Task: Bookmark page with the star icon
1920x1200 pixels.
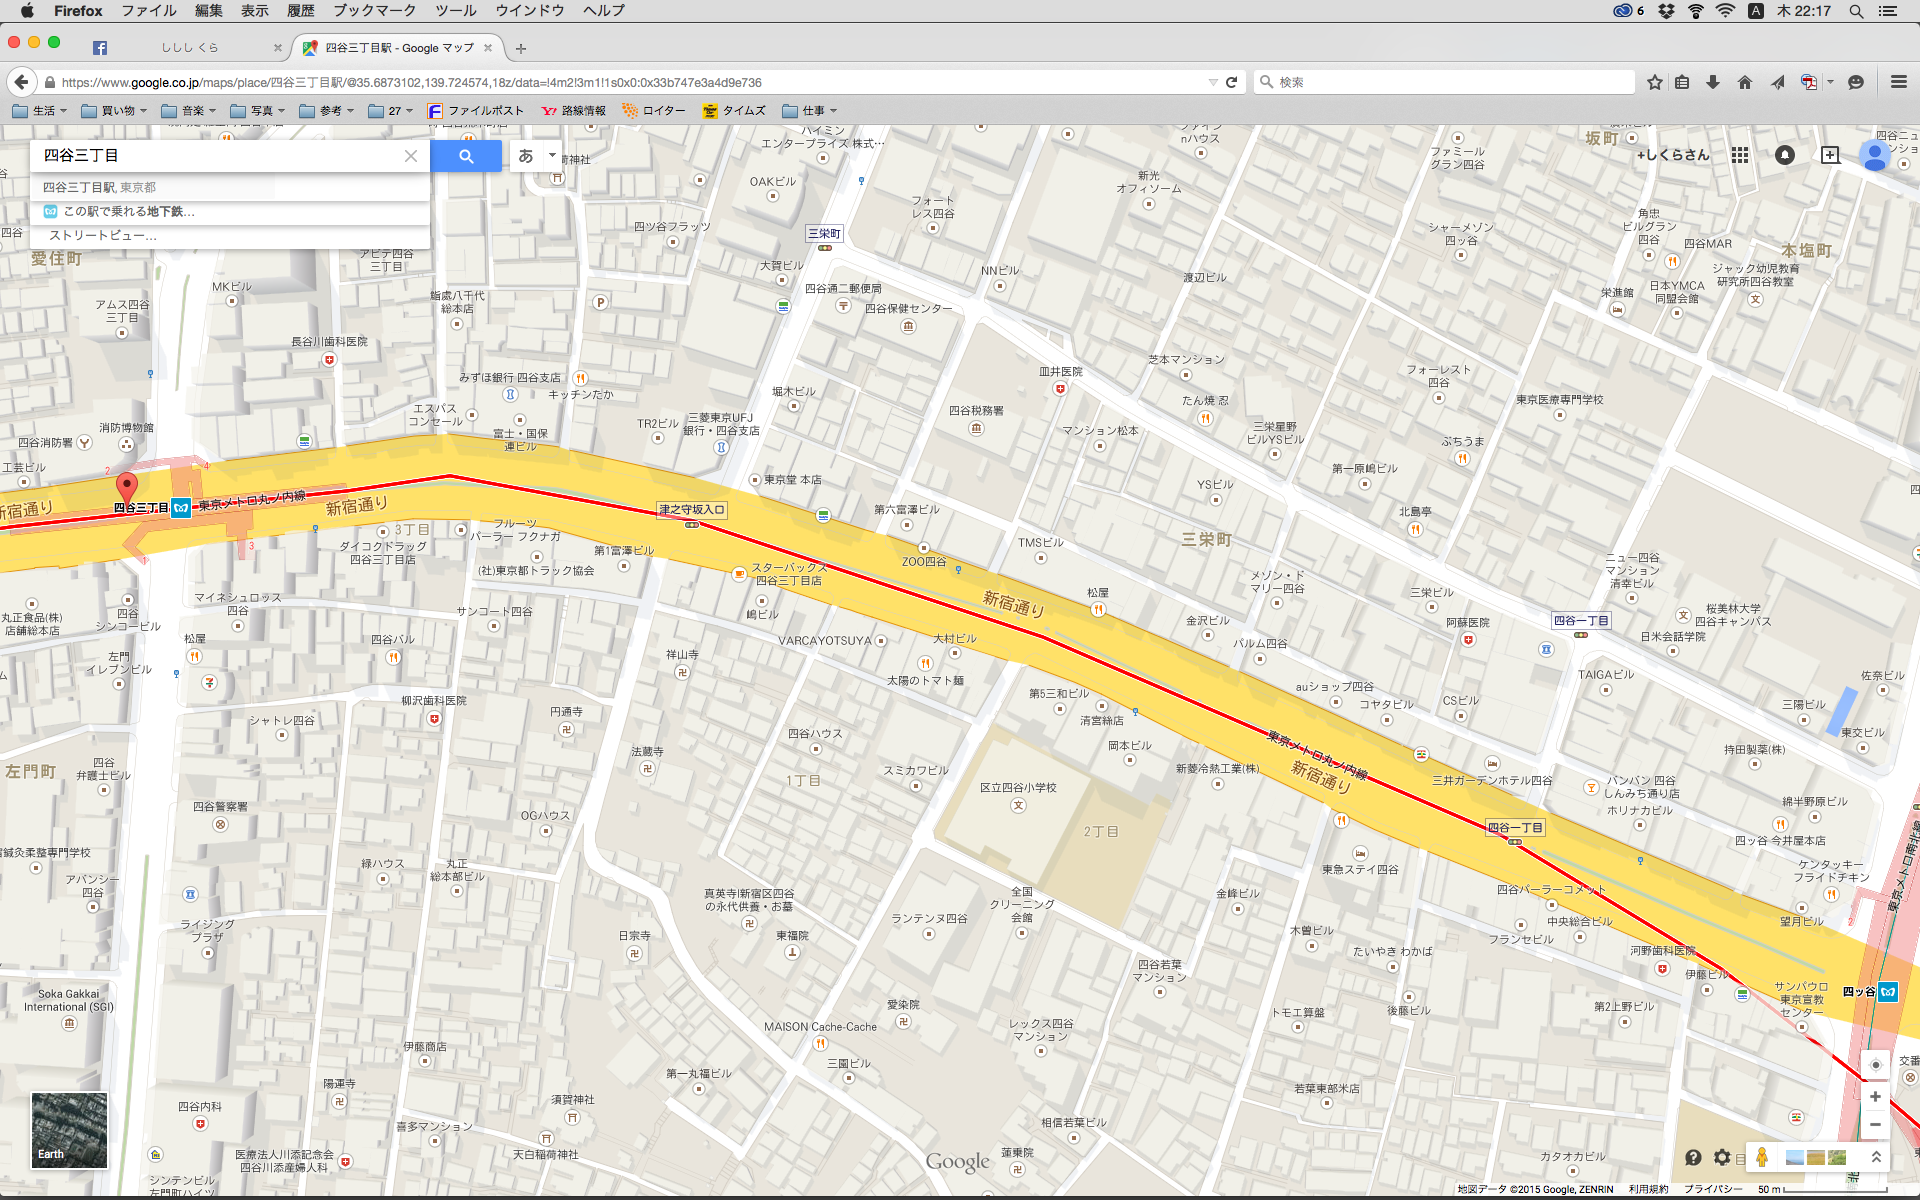Action: (1655, 82)
